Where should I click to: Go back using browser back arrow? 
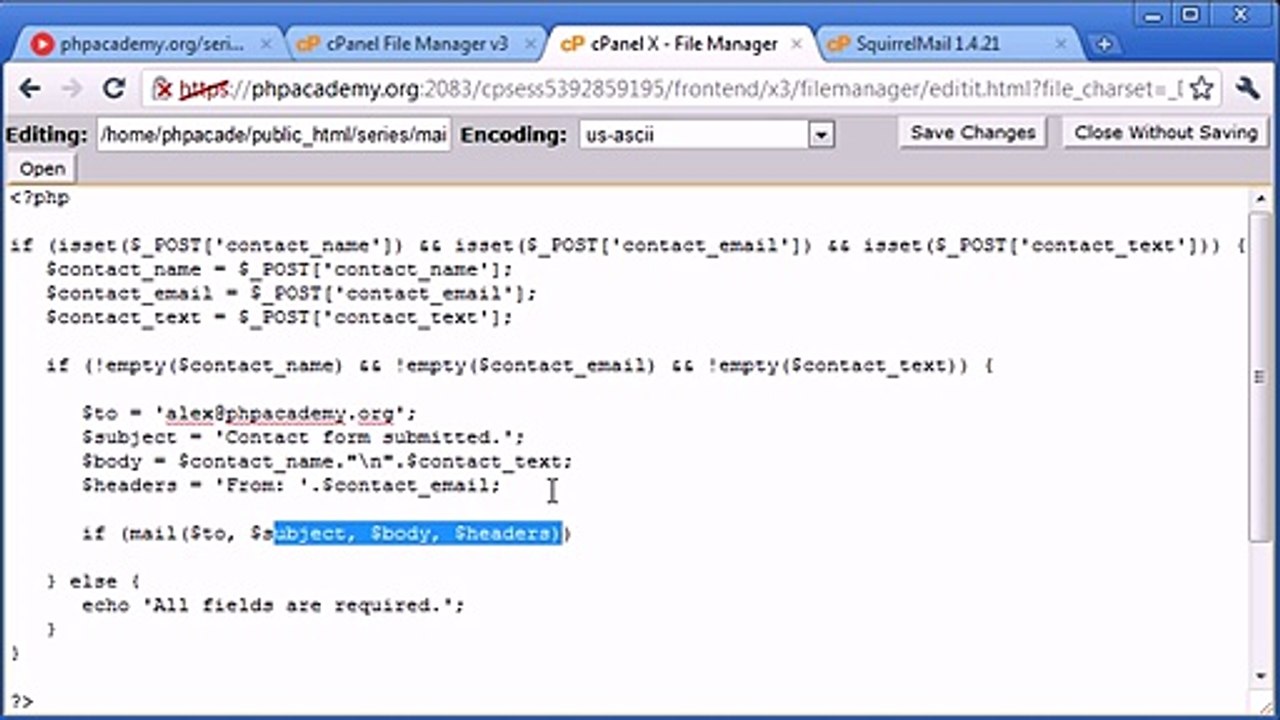click(x=30, y=89)
